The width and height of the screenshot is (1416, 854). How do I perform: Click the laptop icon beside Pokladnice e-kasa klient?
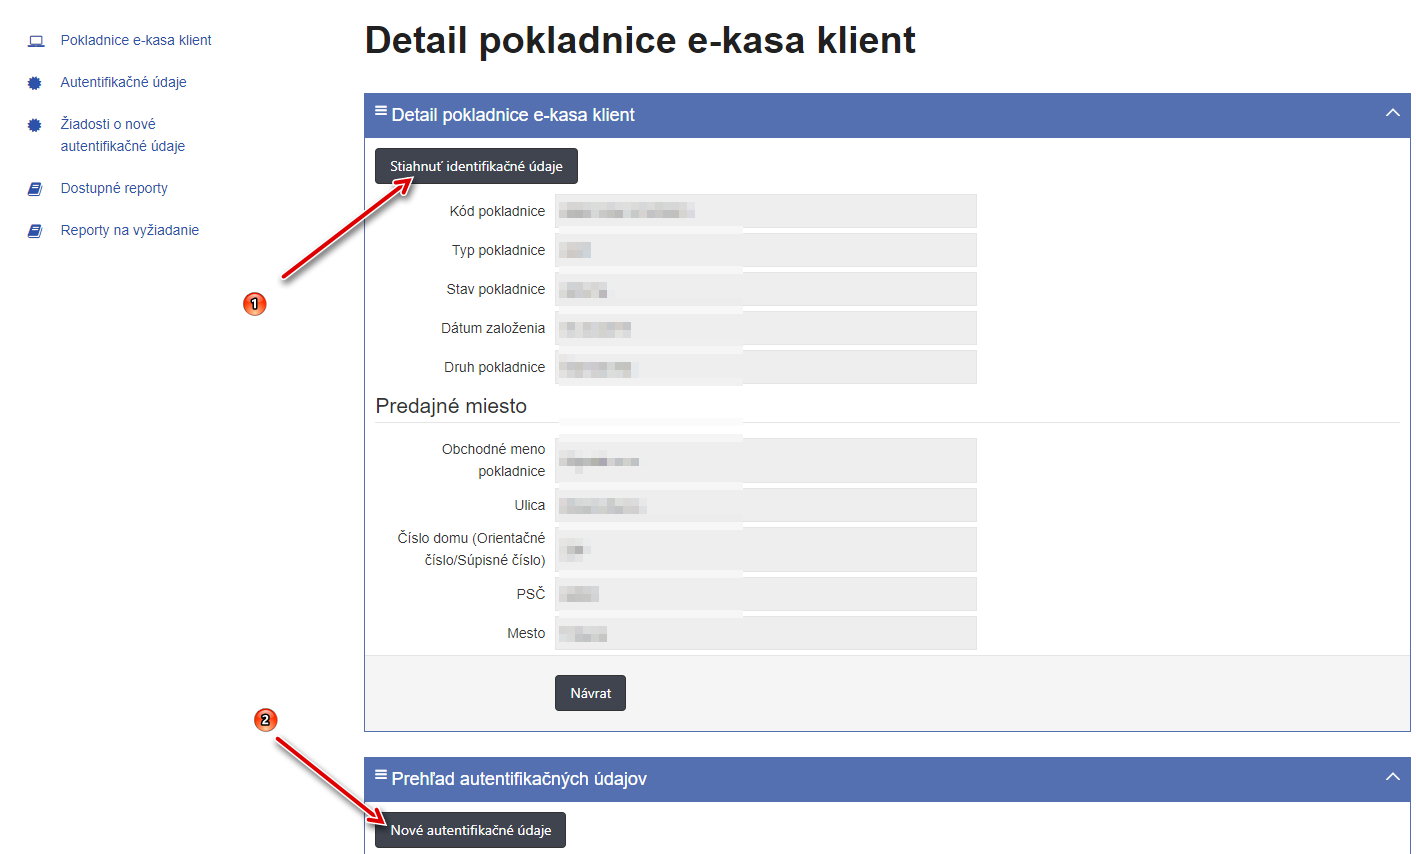36,41
